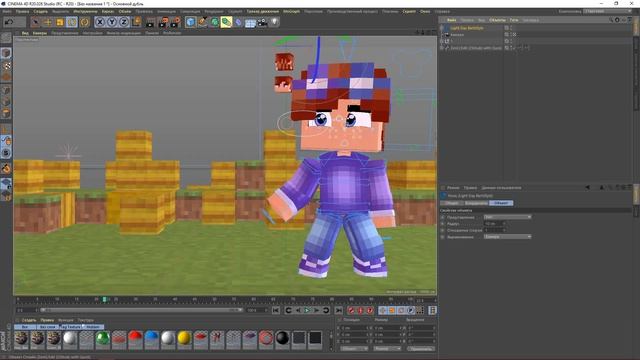Screen dimensions: 640x360
Task: Toggle visibility dots of camera object
Action: pyautogui.click(x=511, y=35)
